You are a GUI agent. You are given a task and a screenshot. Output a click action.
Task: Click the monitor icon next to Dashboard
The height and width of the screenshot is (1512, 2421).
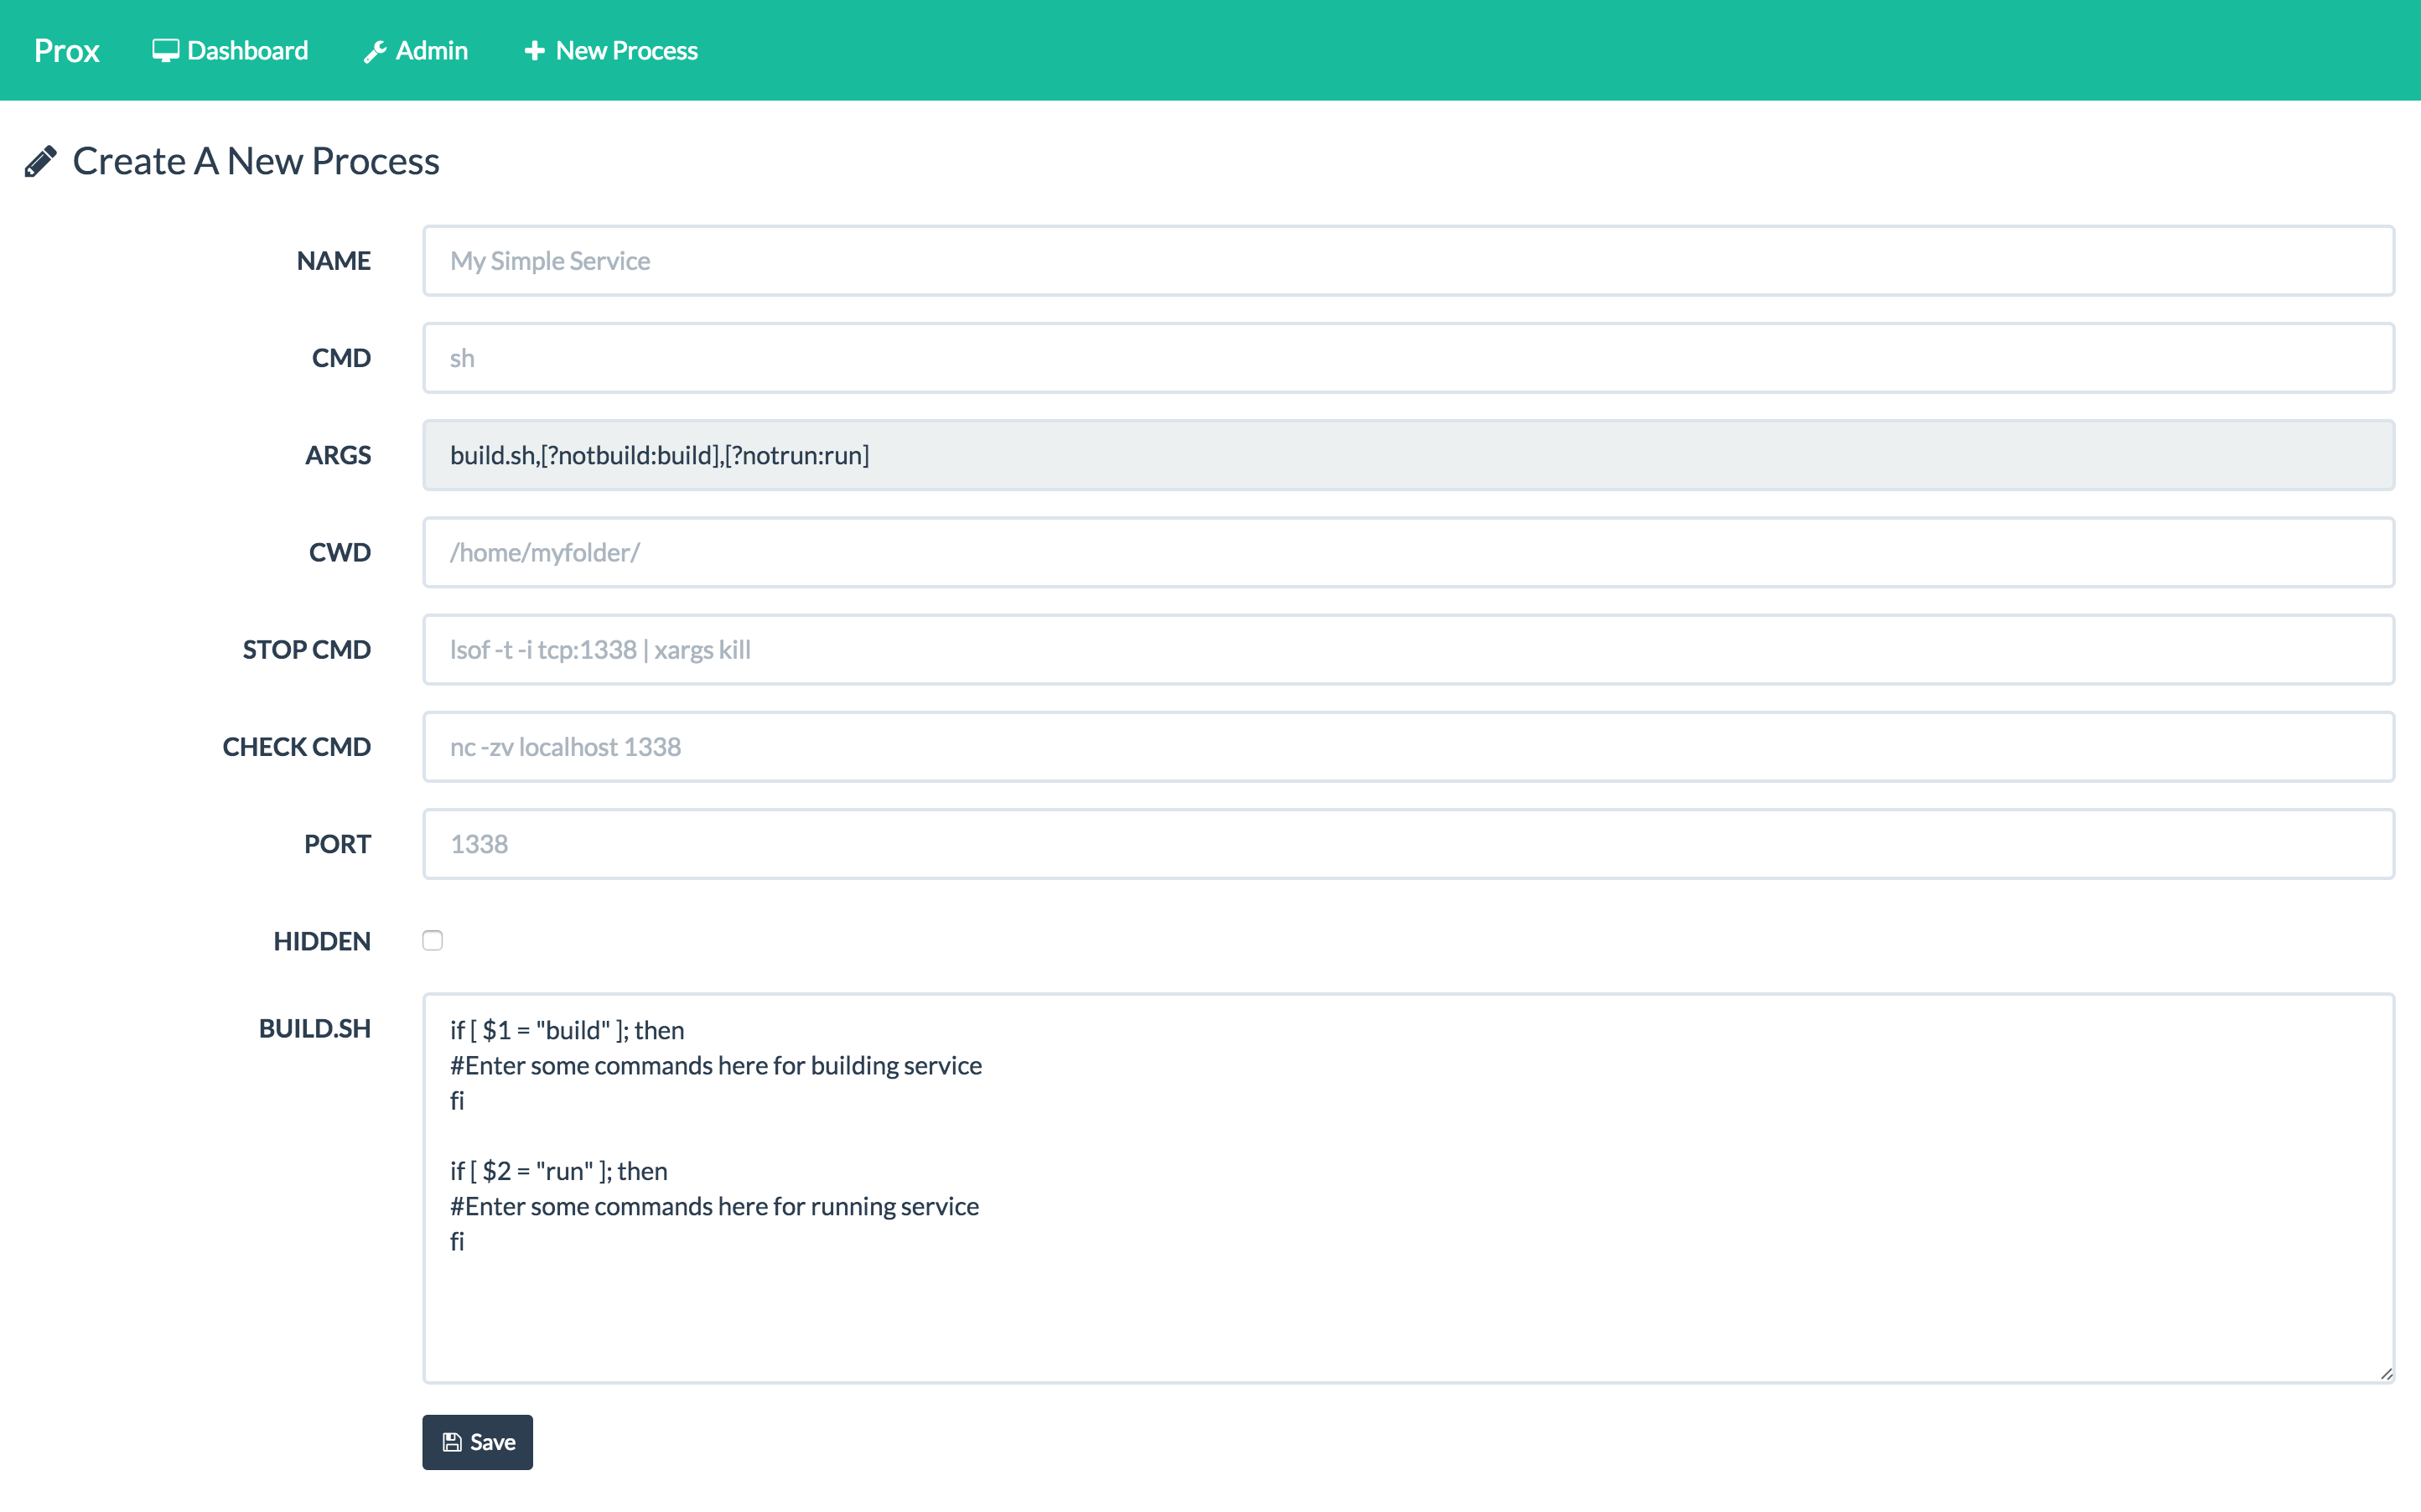[x=165, y=51]
